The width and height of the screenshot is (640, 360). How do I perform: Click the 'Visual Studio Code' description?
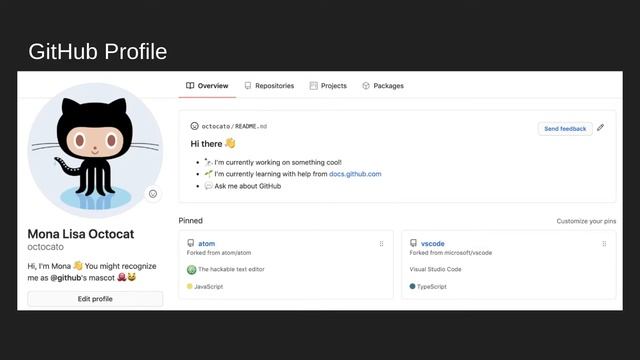coord(435,269)
